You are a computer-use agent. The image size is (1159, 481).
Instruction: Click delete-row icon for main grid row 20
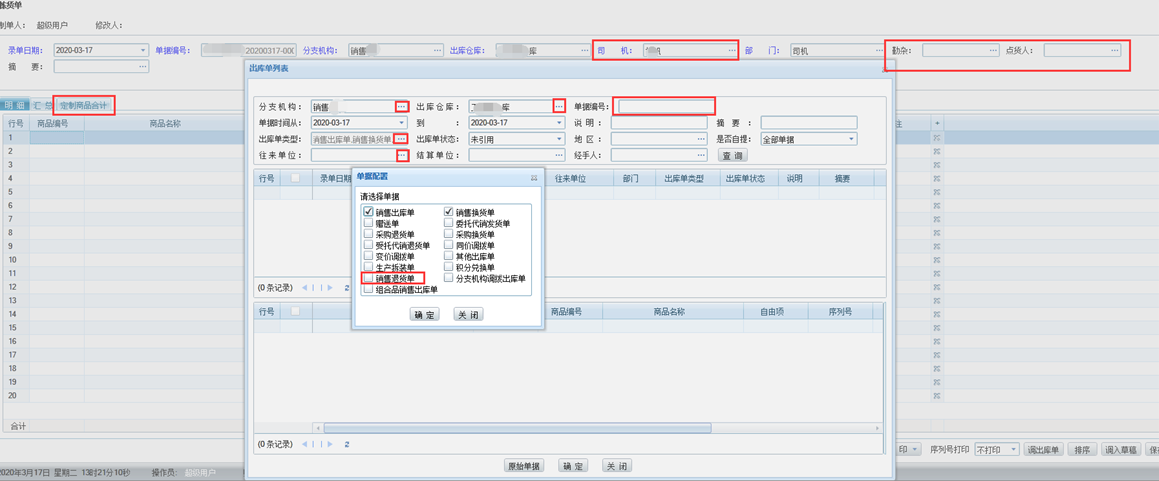(937, 396)
